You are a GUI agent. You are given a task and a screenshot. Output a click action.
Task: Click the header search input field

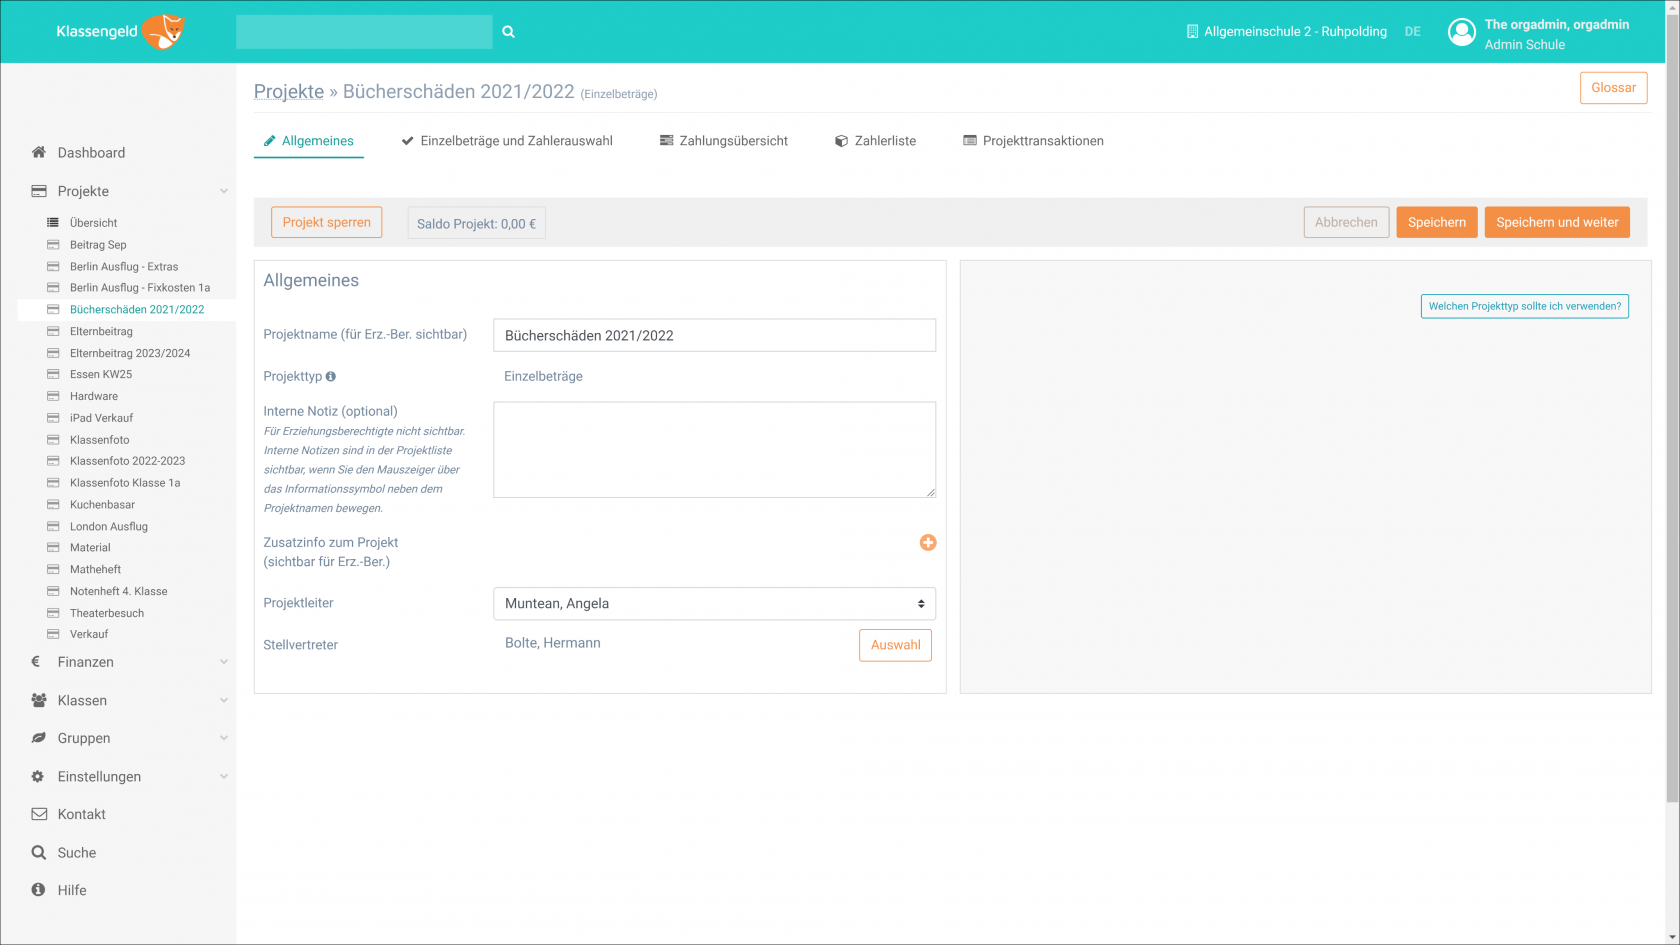(x=364, y=32)
